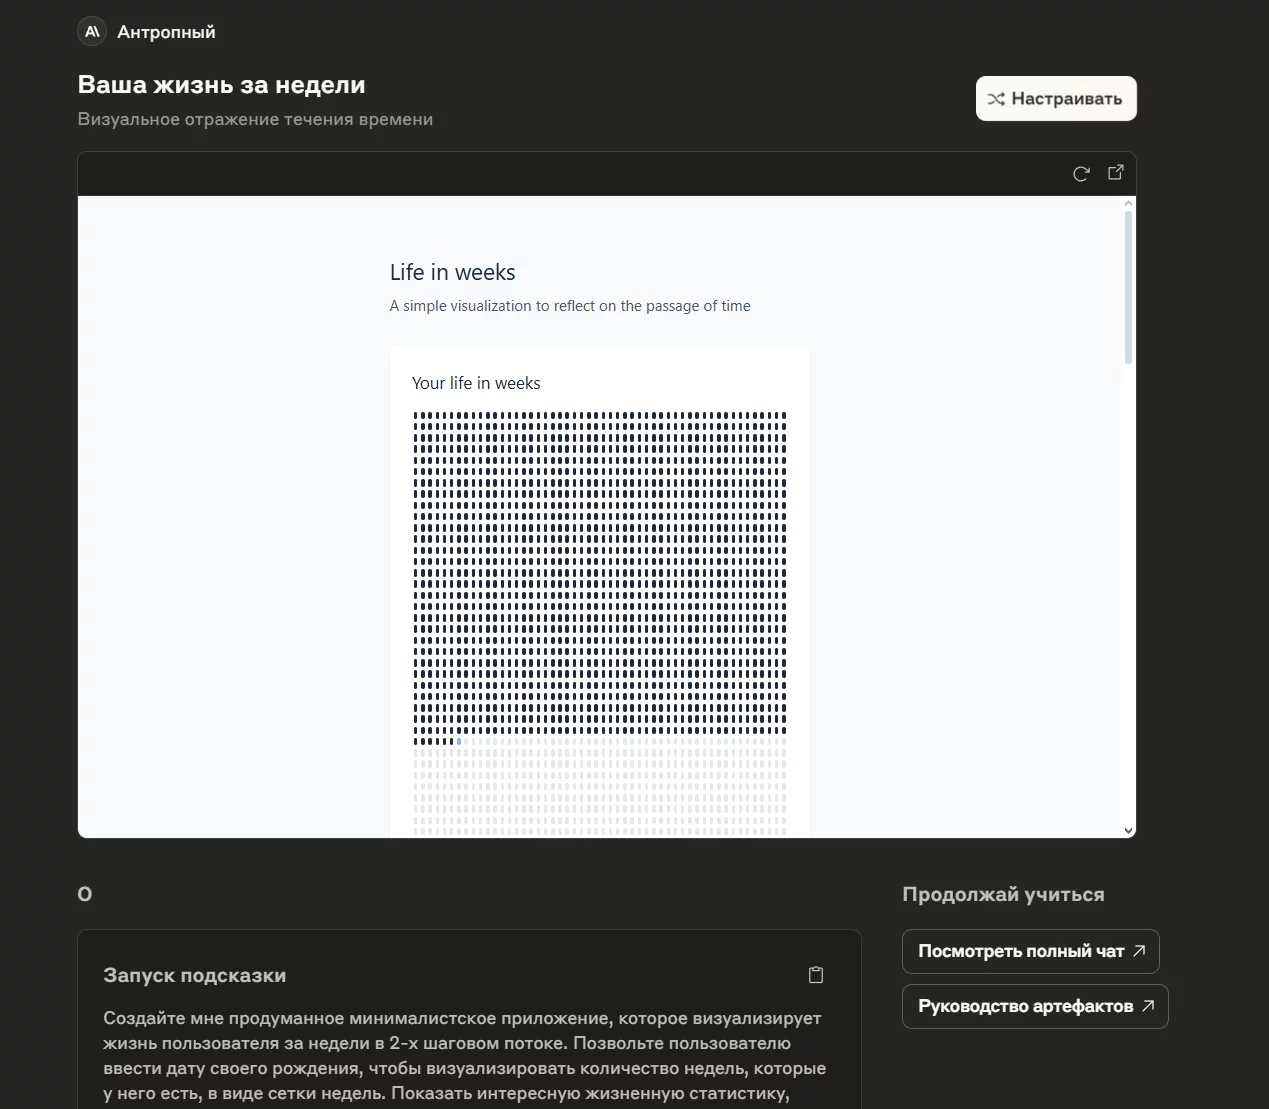Open the Руководство артефактов link
1269x1109 pixels.
click(x=1025, y=1006)
